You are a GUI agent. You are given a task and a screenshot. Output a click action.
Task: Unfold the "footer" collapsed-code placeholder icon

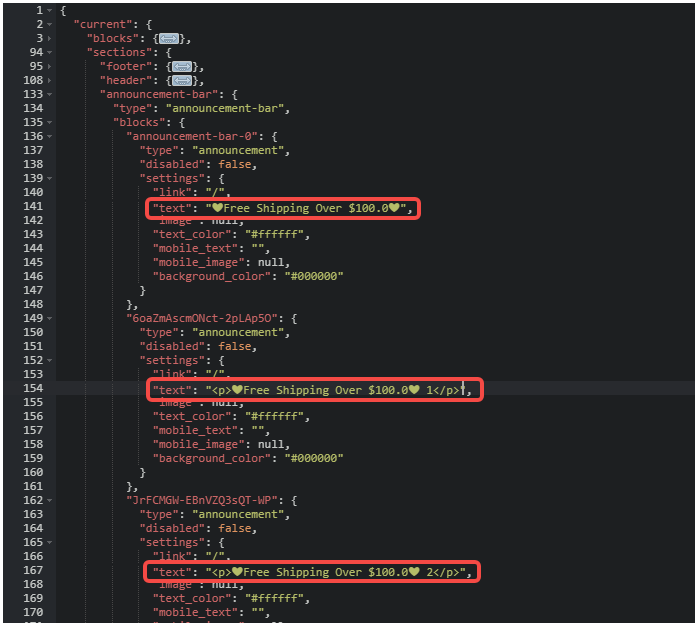182,67
